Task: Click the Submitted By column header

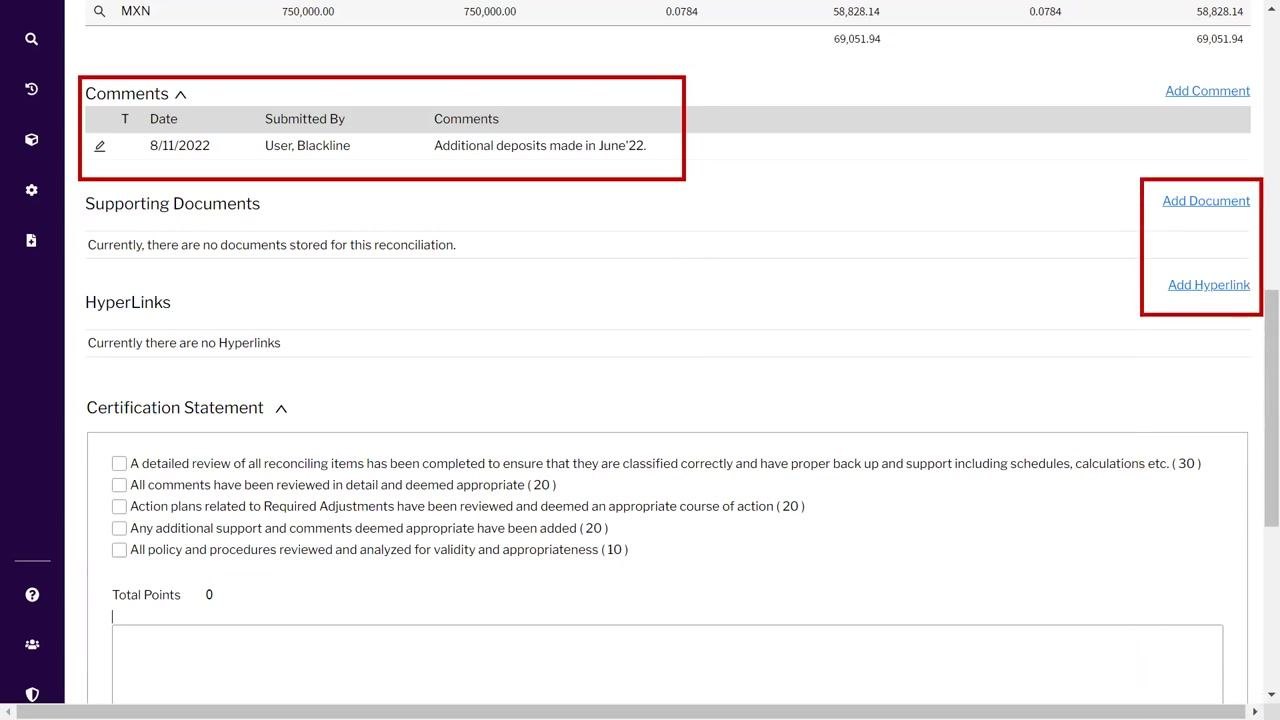Action: pos(305,119)
